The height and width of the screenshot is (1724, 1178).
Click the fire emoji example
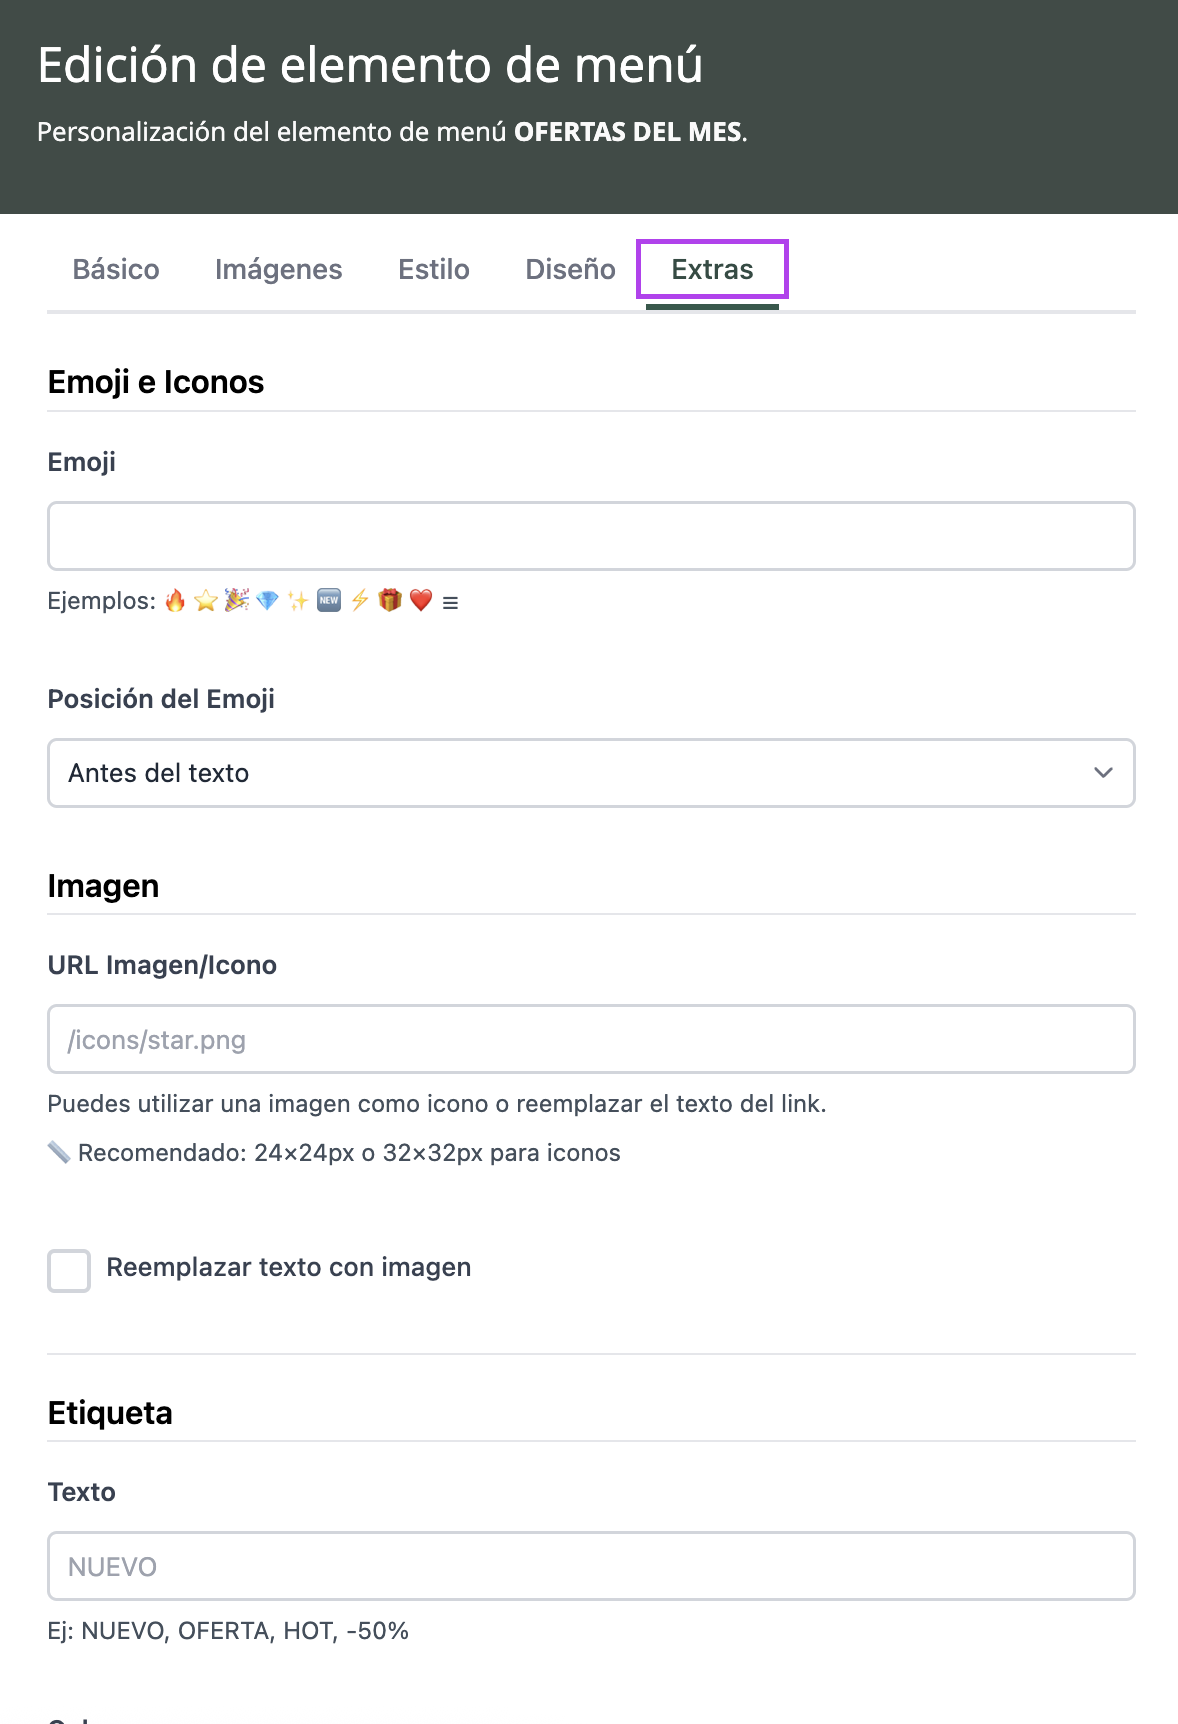176,601
